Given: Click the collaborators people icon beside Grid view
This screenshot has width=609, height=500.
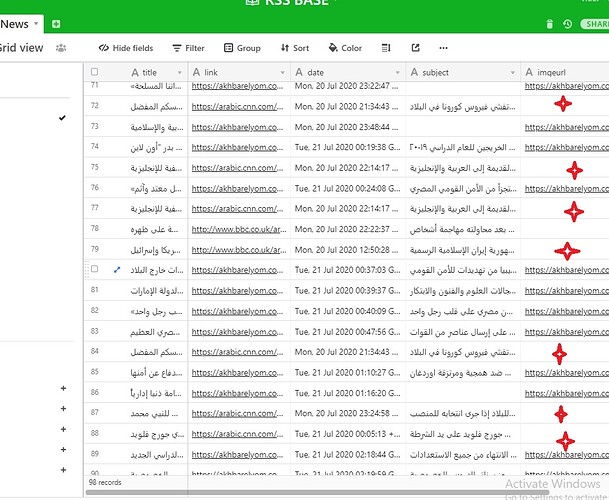Looking at the screenshot, I should 61,48.
